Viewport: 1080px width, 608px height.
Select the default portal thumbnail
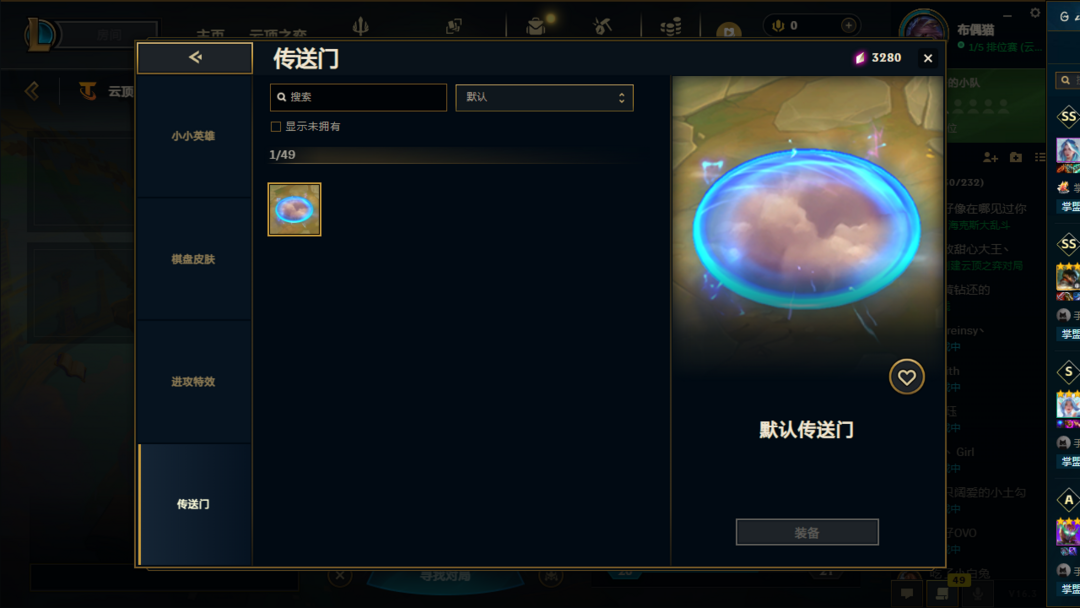pos(294,209)
